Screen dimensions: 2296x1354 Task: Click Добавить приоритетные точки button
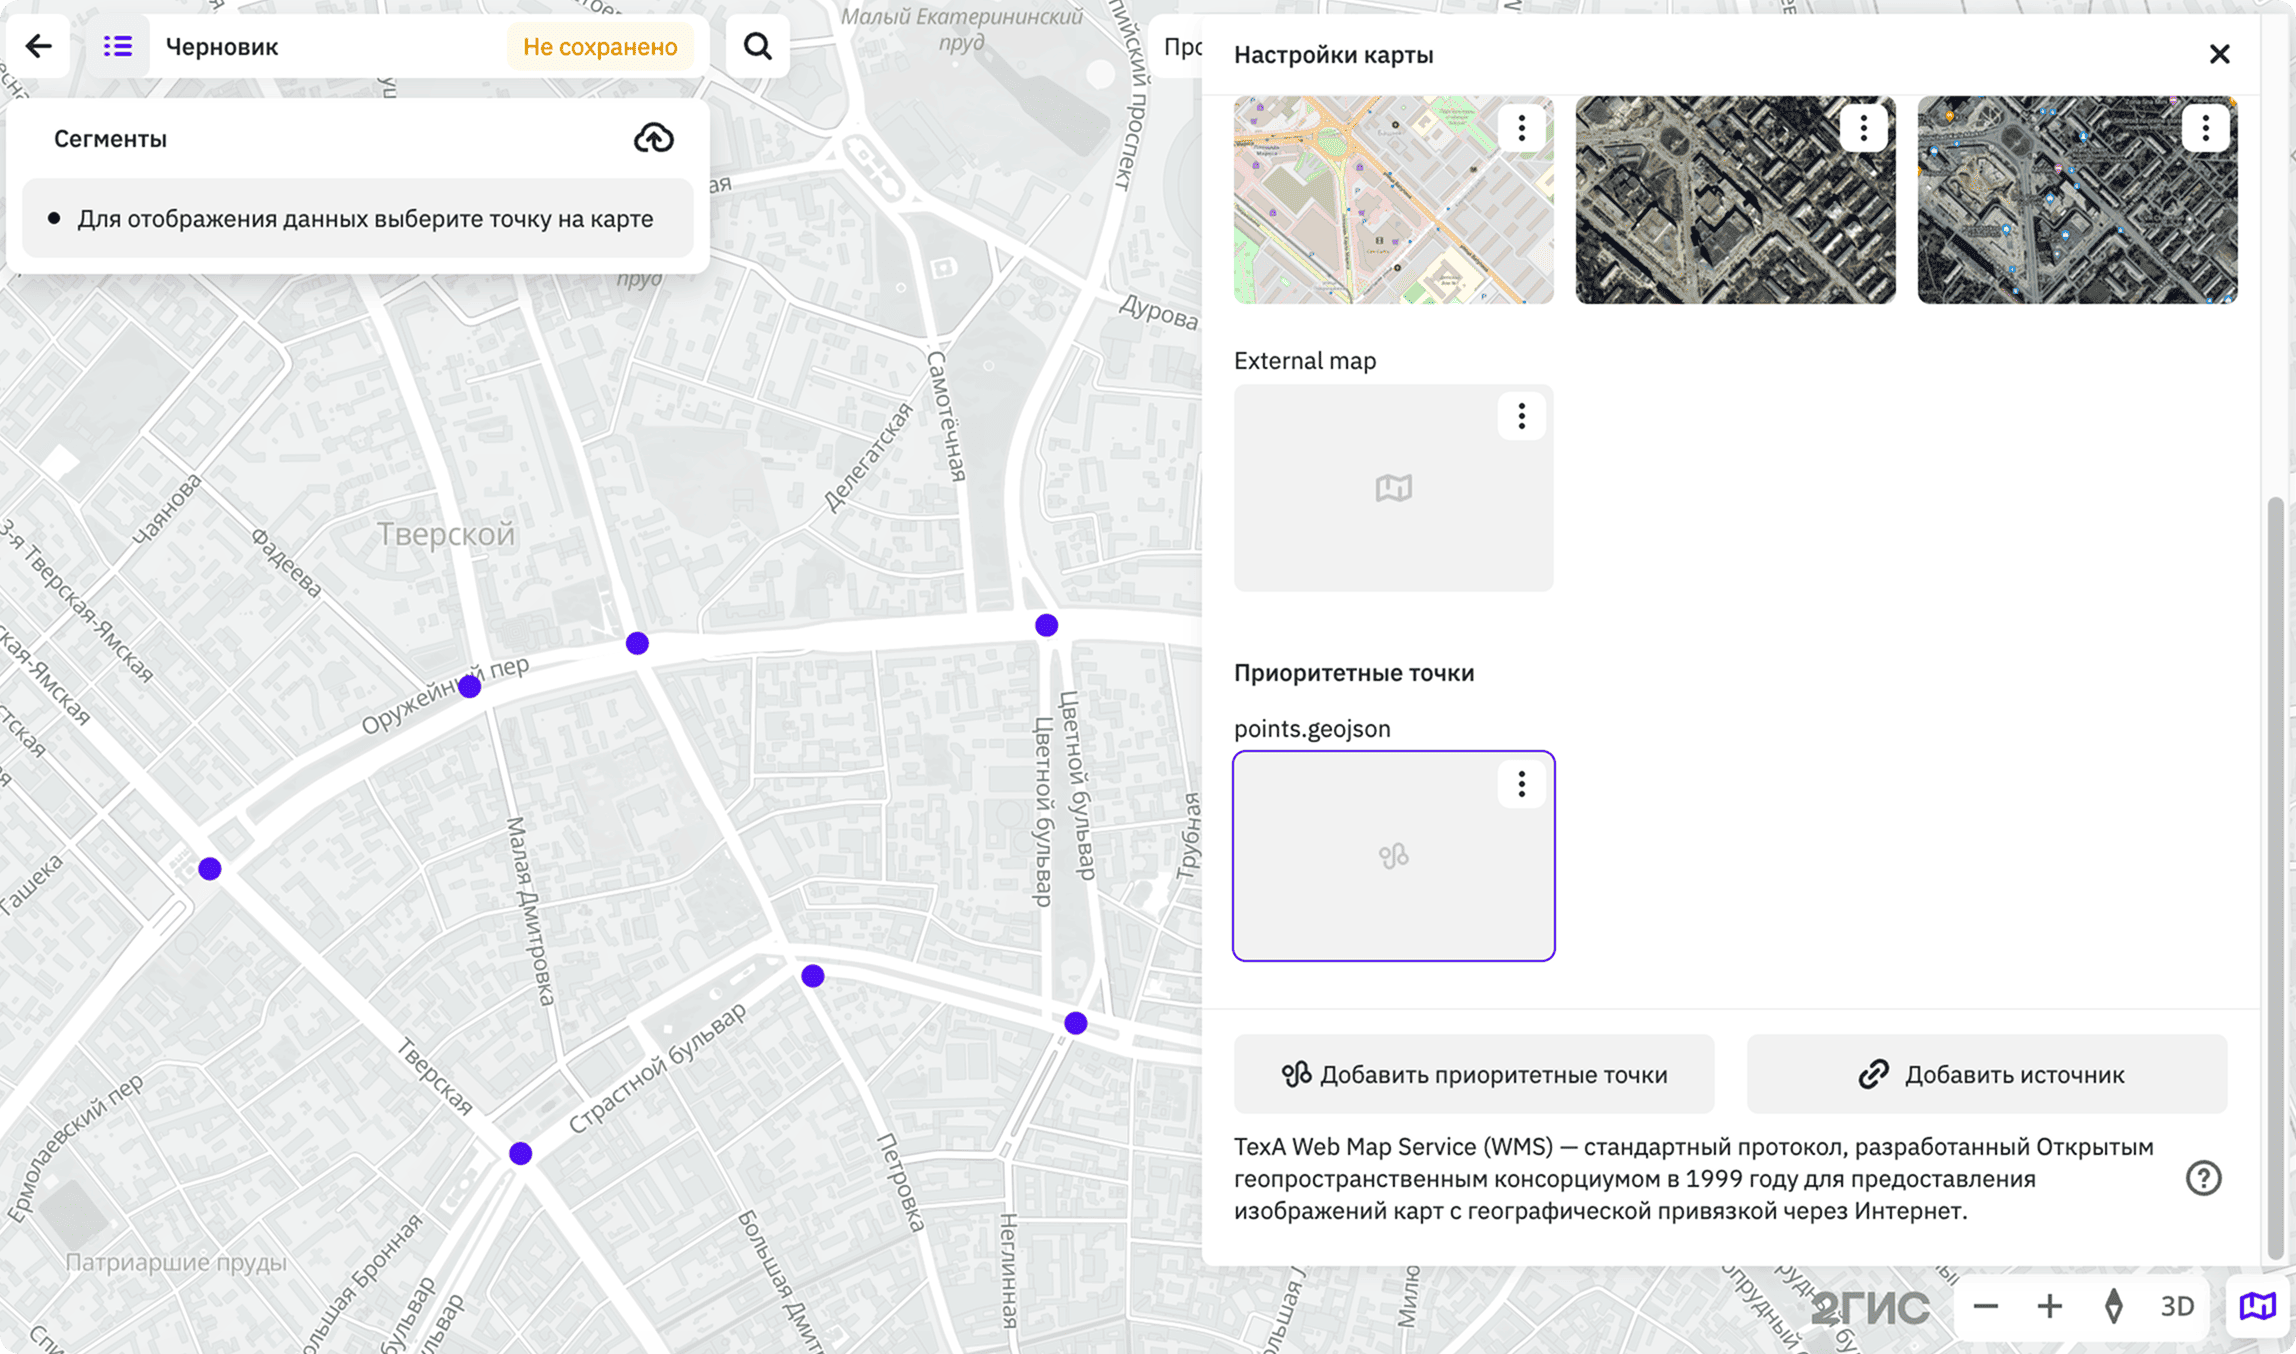[1474, 1074]
